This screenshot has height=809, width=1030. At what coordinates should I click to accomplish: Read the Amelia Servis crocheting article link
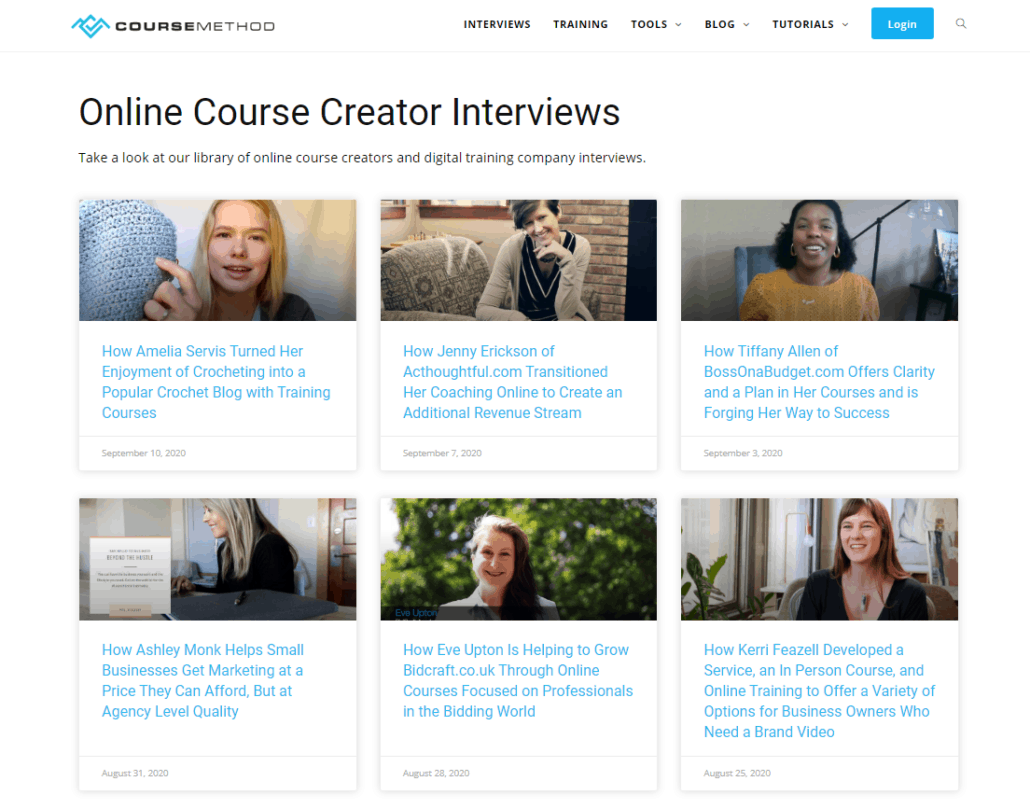pyautogui.click(x=216, y=382)
